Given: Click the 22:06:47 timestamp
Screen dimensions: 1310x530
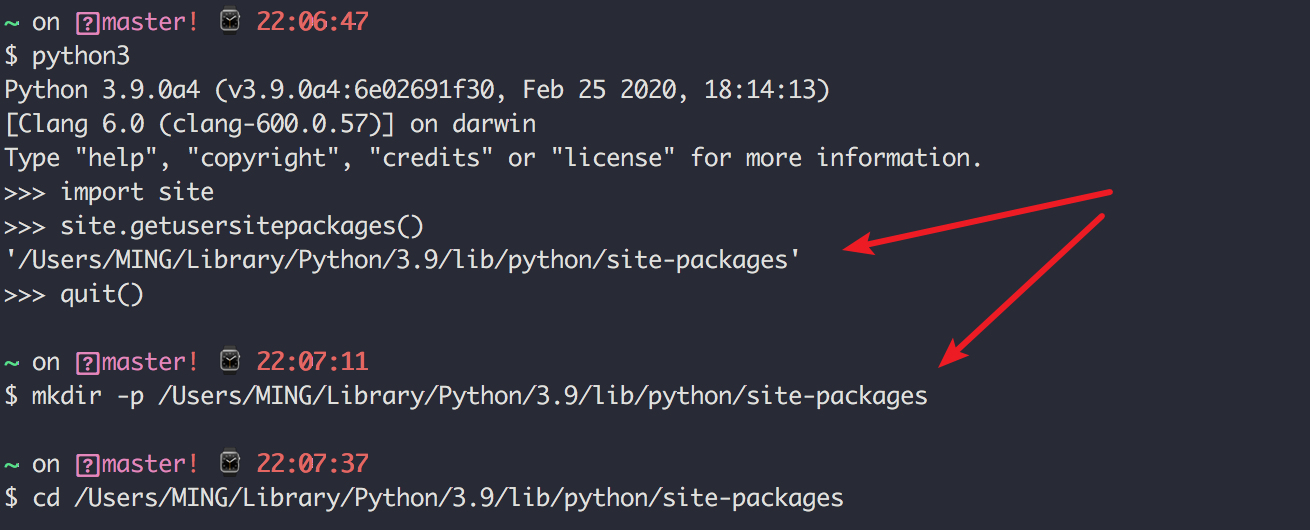Looking at the screenshot, I should (x=313, y=22).
